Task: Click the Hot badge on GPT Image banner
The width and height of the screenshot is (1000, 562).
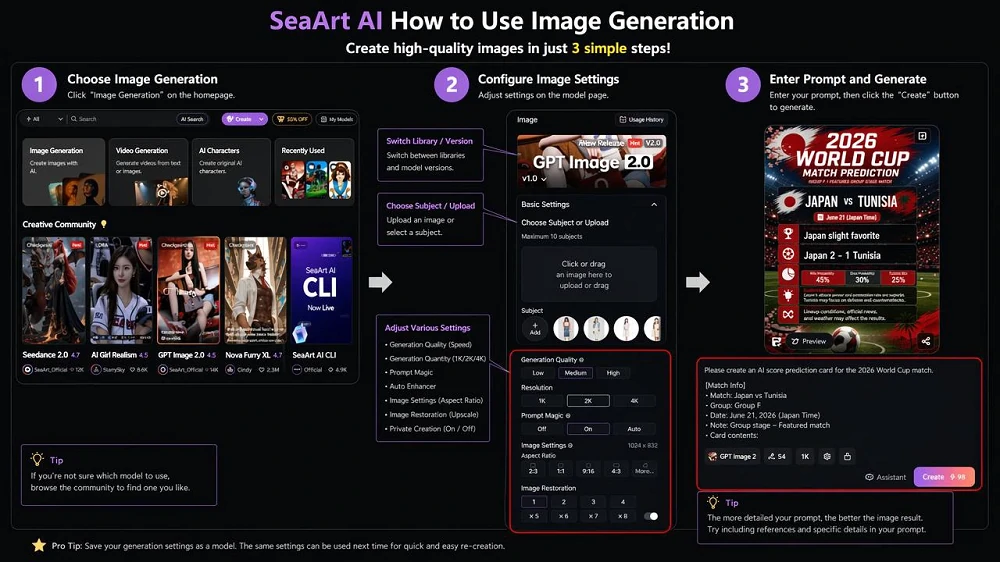Action: (x=635, y=143)
